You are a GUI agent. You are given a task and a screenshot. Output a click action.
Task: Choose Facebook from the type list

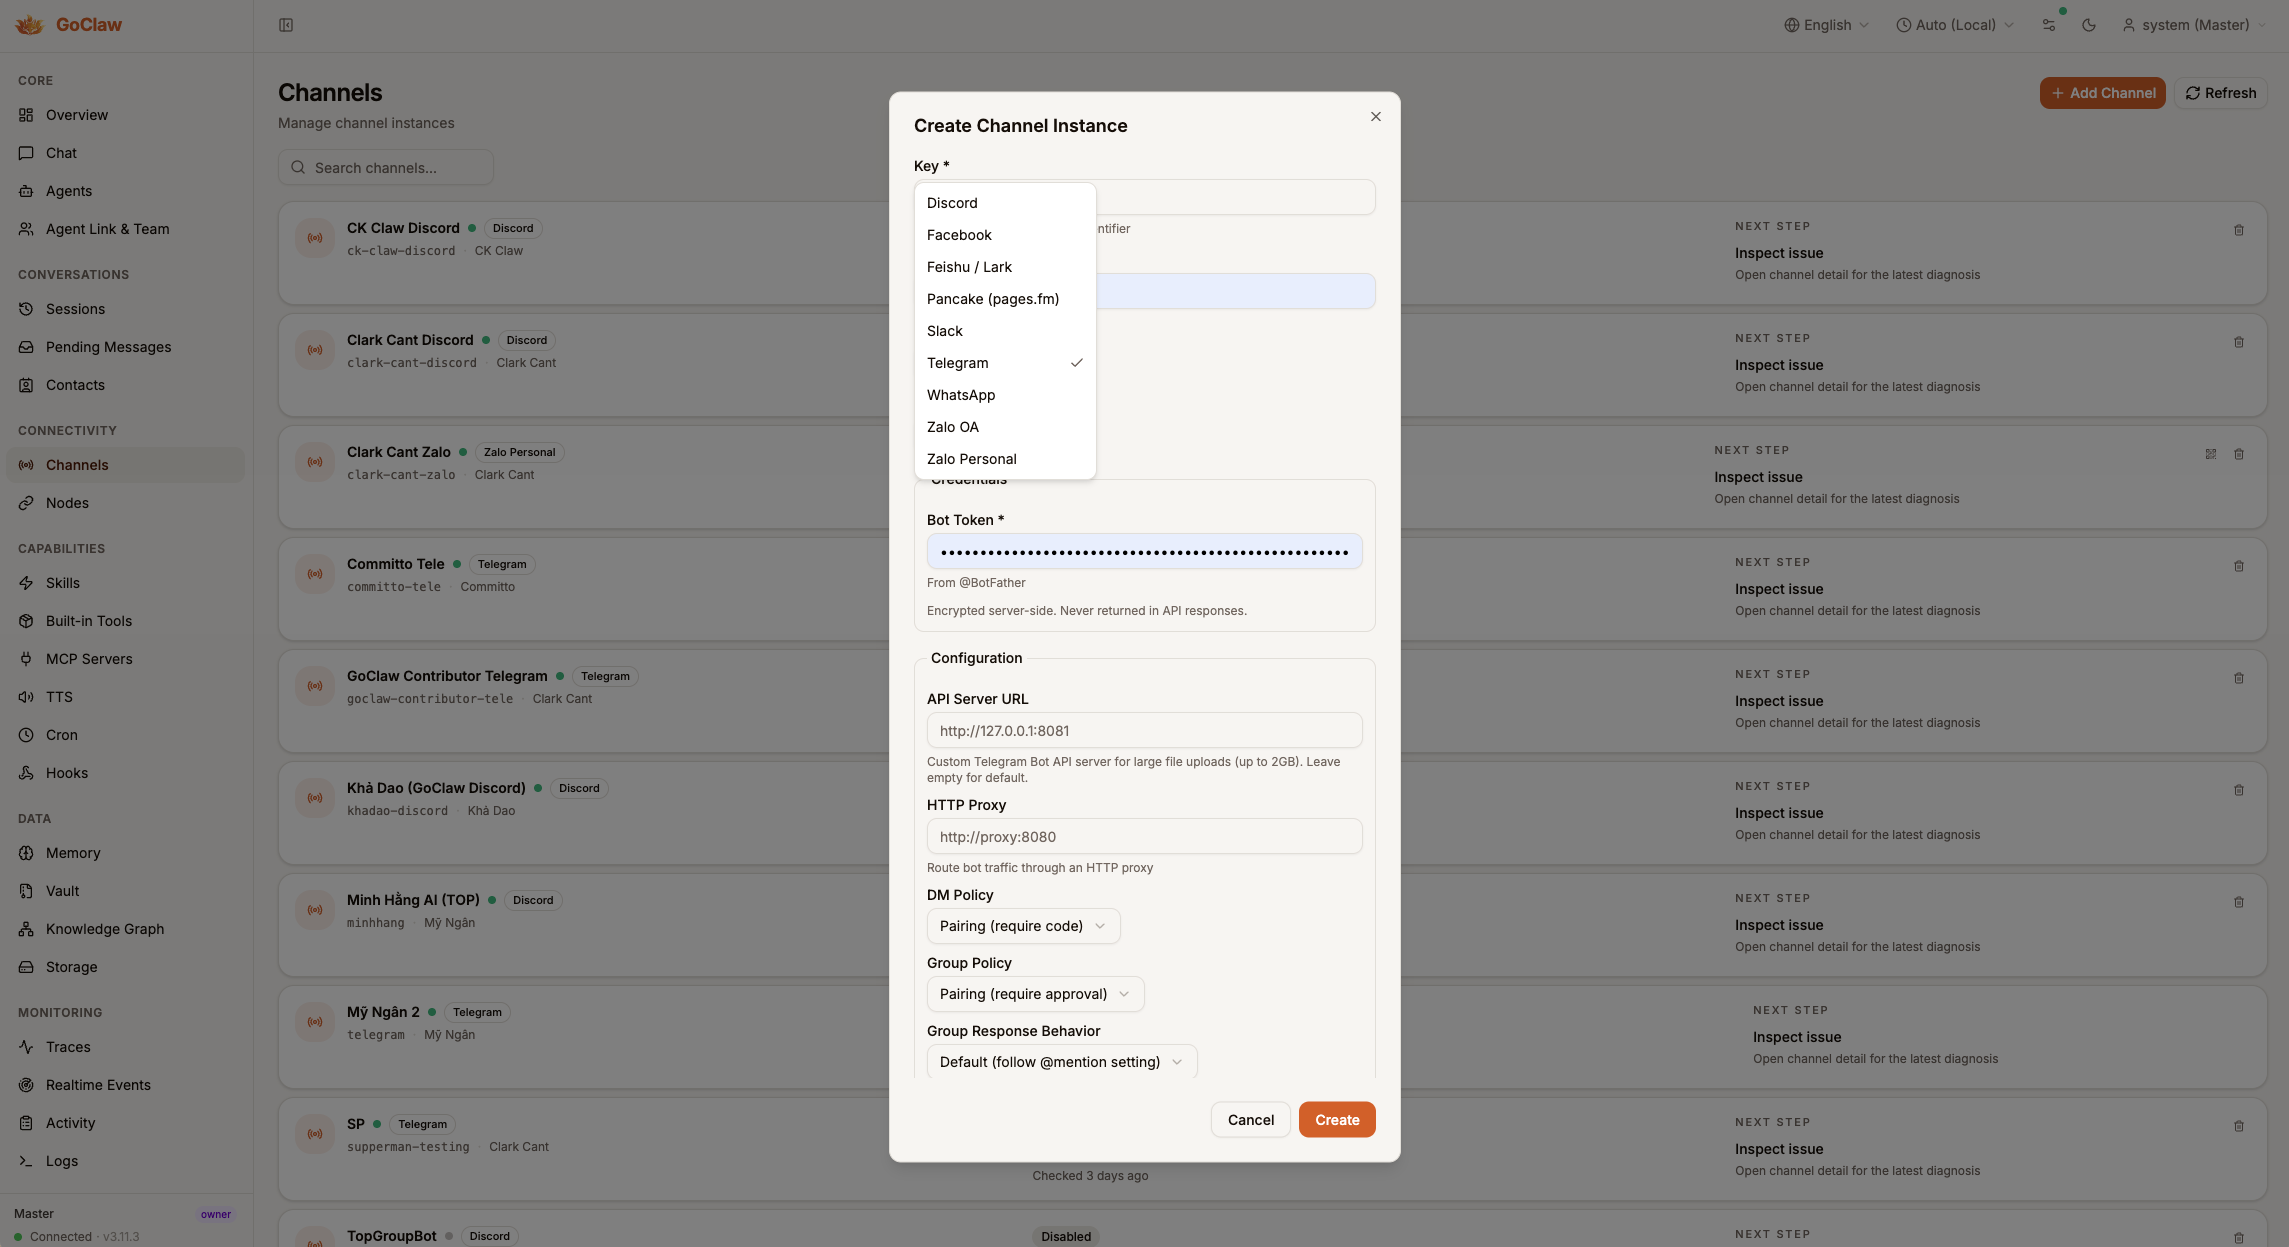(x=1005, y=235)
